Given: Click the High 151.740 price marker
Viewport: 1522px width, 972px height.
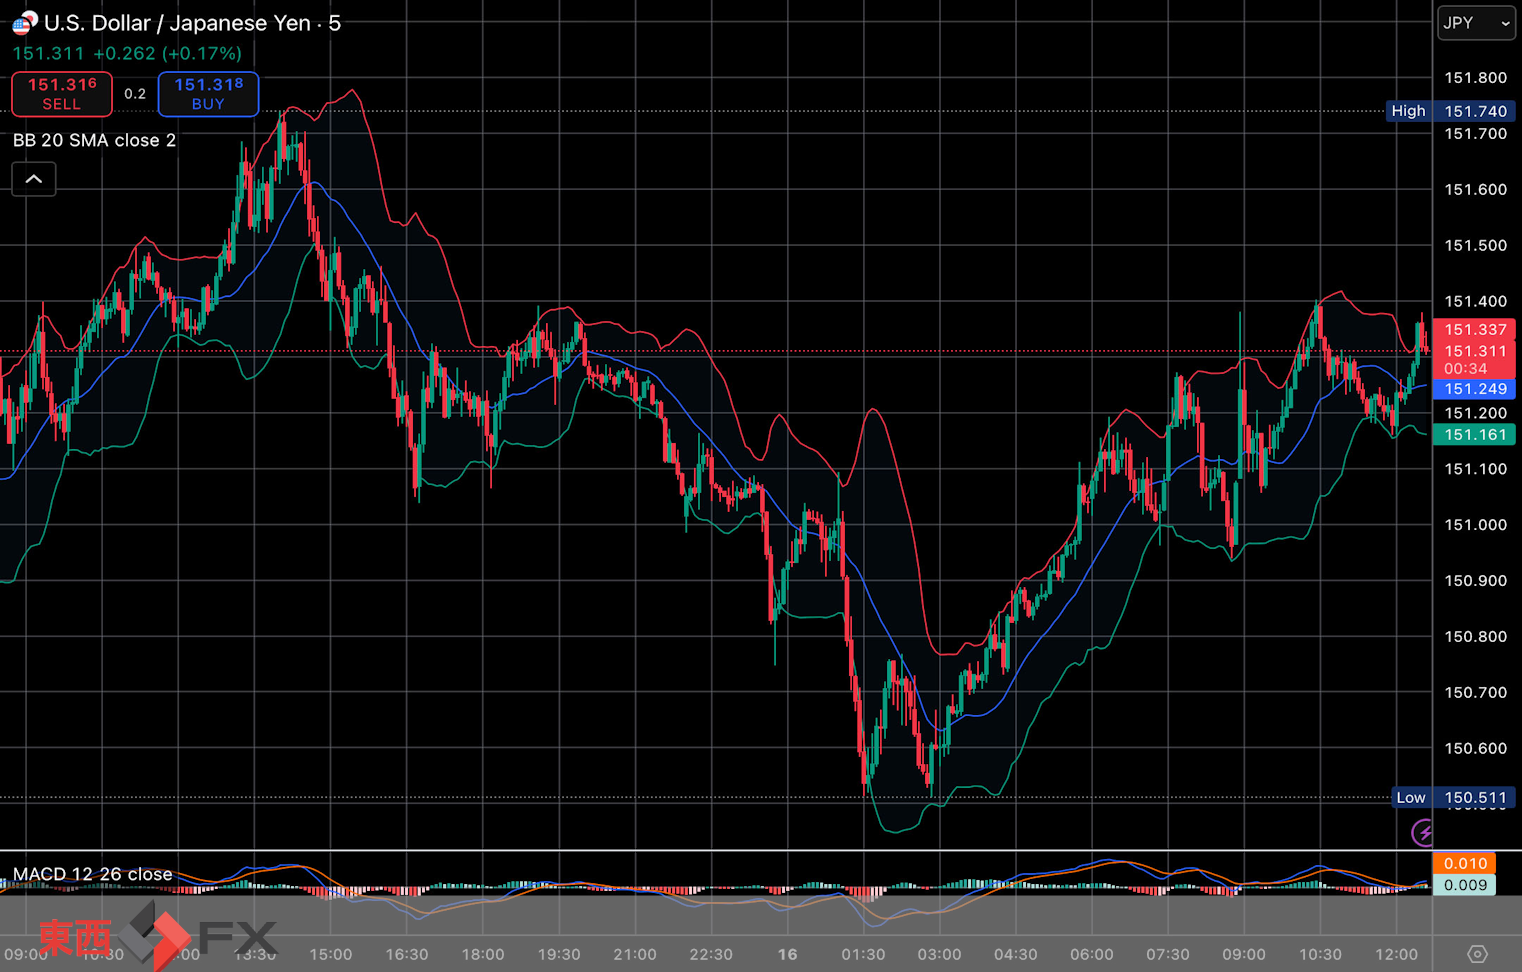Looking at the screenshot, I should point(1450,111).
